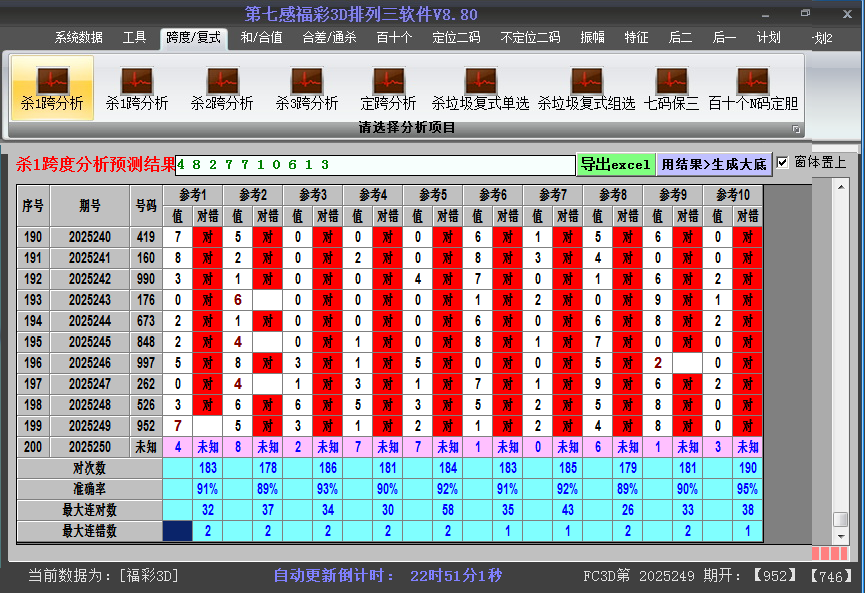
Task: Click the scrollbar down arrow
Action: pyautogui.click(x=841, y=536)
